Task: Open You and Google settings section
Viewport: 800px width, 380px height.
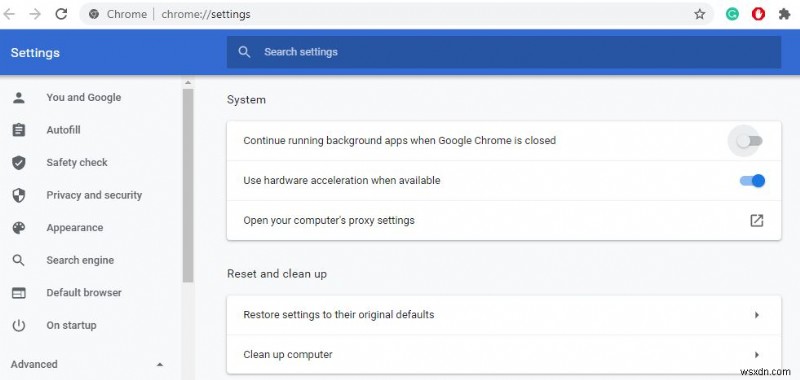Action: pyautogui.click(x=84, y=97)
